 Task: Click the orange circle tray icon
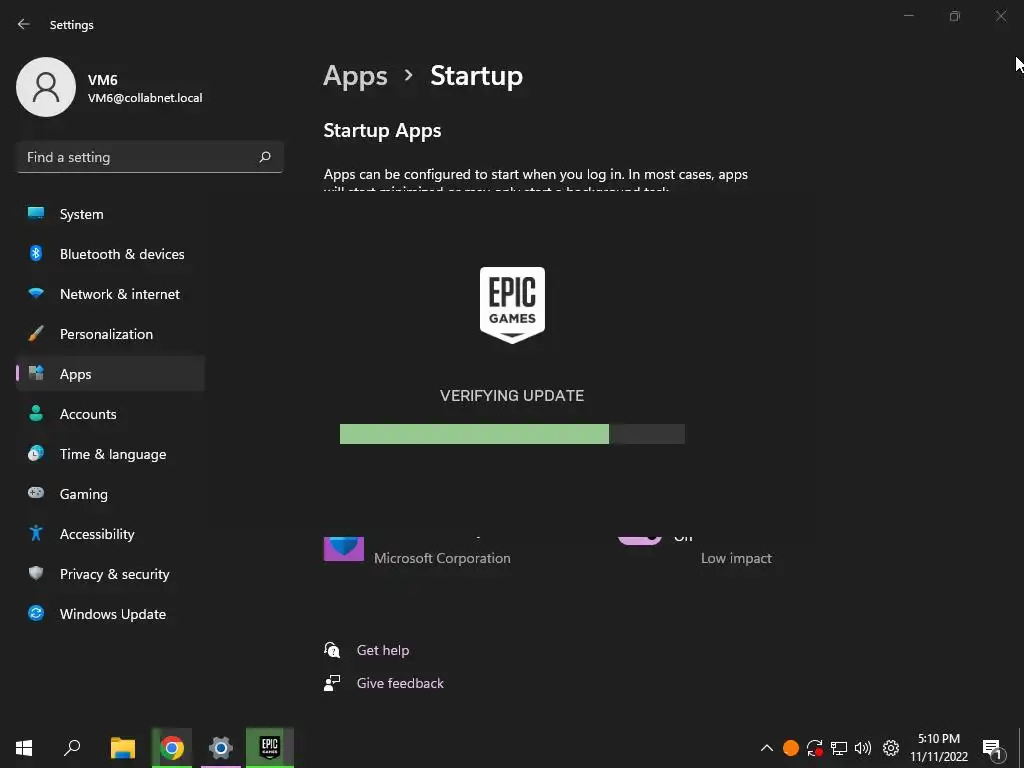click(x=791, y=748)
